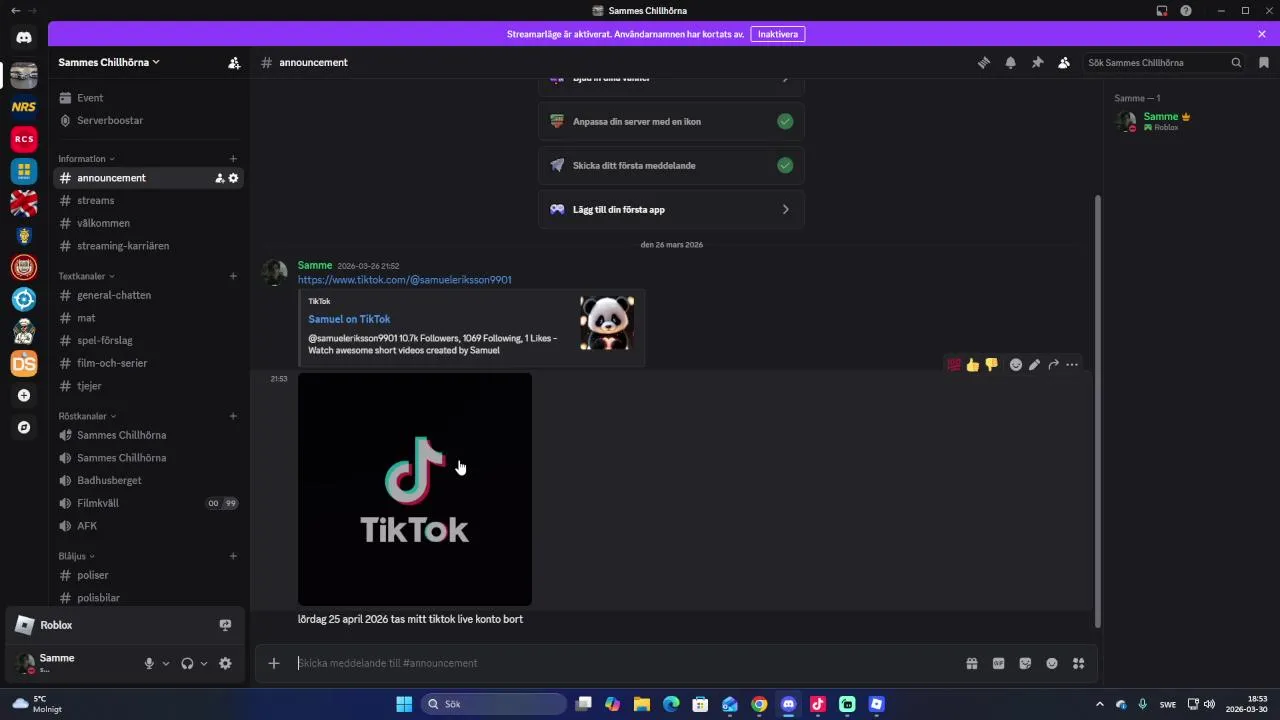
Task: Select the film-och-serier channel
Action: click(149, 363)
